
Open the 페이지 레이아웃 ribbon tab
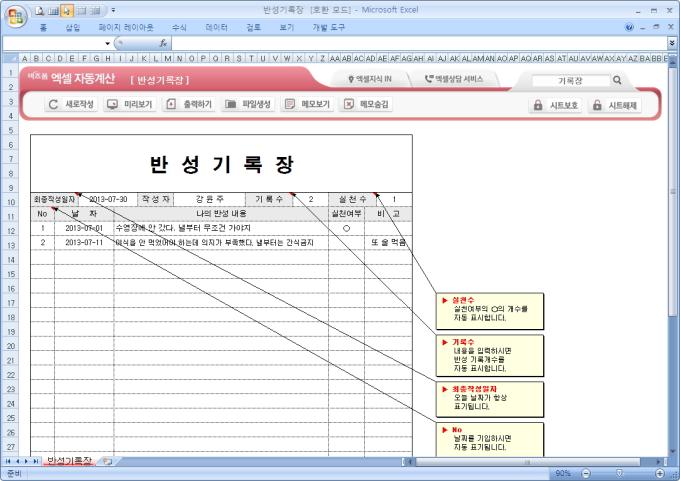pyautogui.click(x=126, y=28)
